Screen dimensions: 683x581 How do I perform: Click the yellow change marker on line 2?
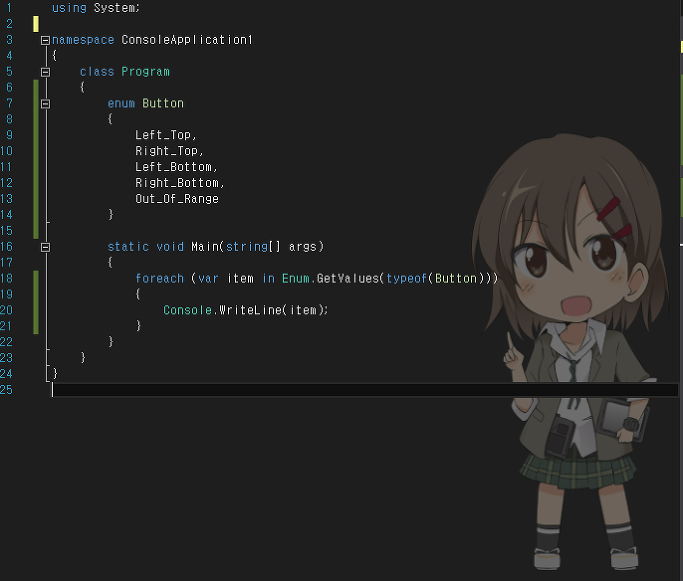pyautogui.click(x=36, y=24)
